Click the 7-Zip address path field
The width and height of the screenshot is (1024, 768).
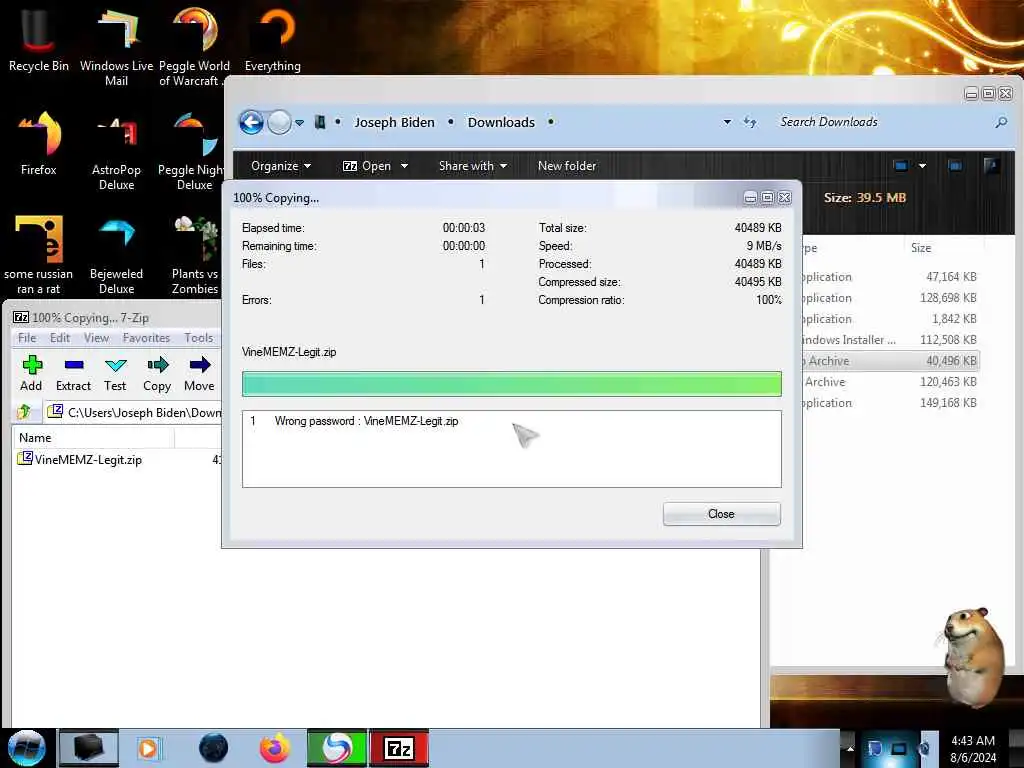click(134, 412)
